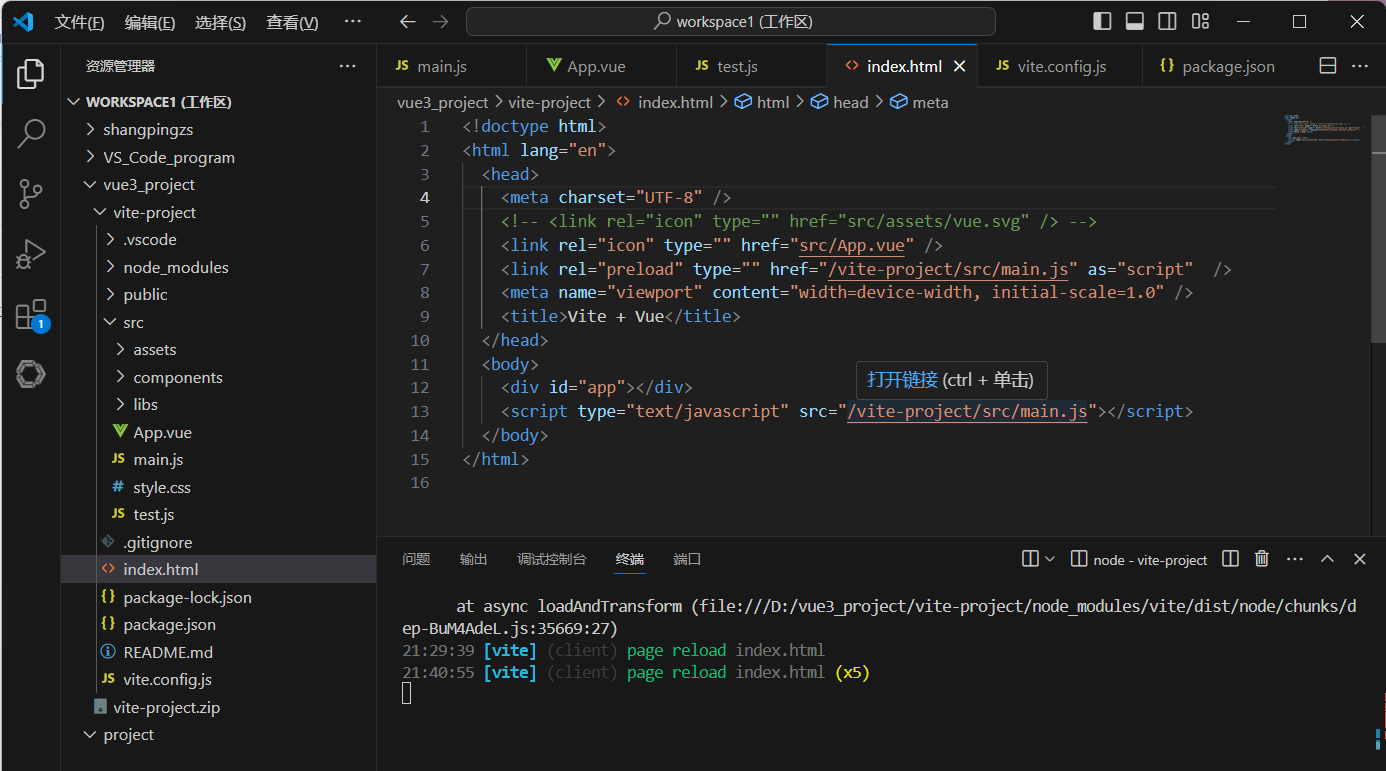Switch to the test.js editor tab
Viewport: 1386px width, 771px height.
pyautogui.click(x=752, y=66)
